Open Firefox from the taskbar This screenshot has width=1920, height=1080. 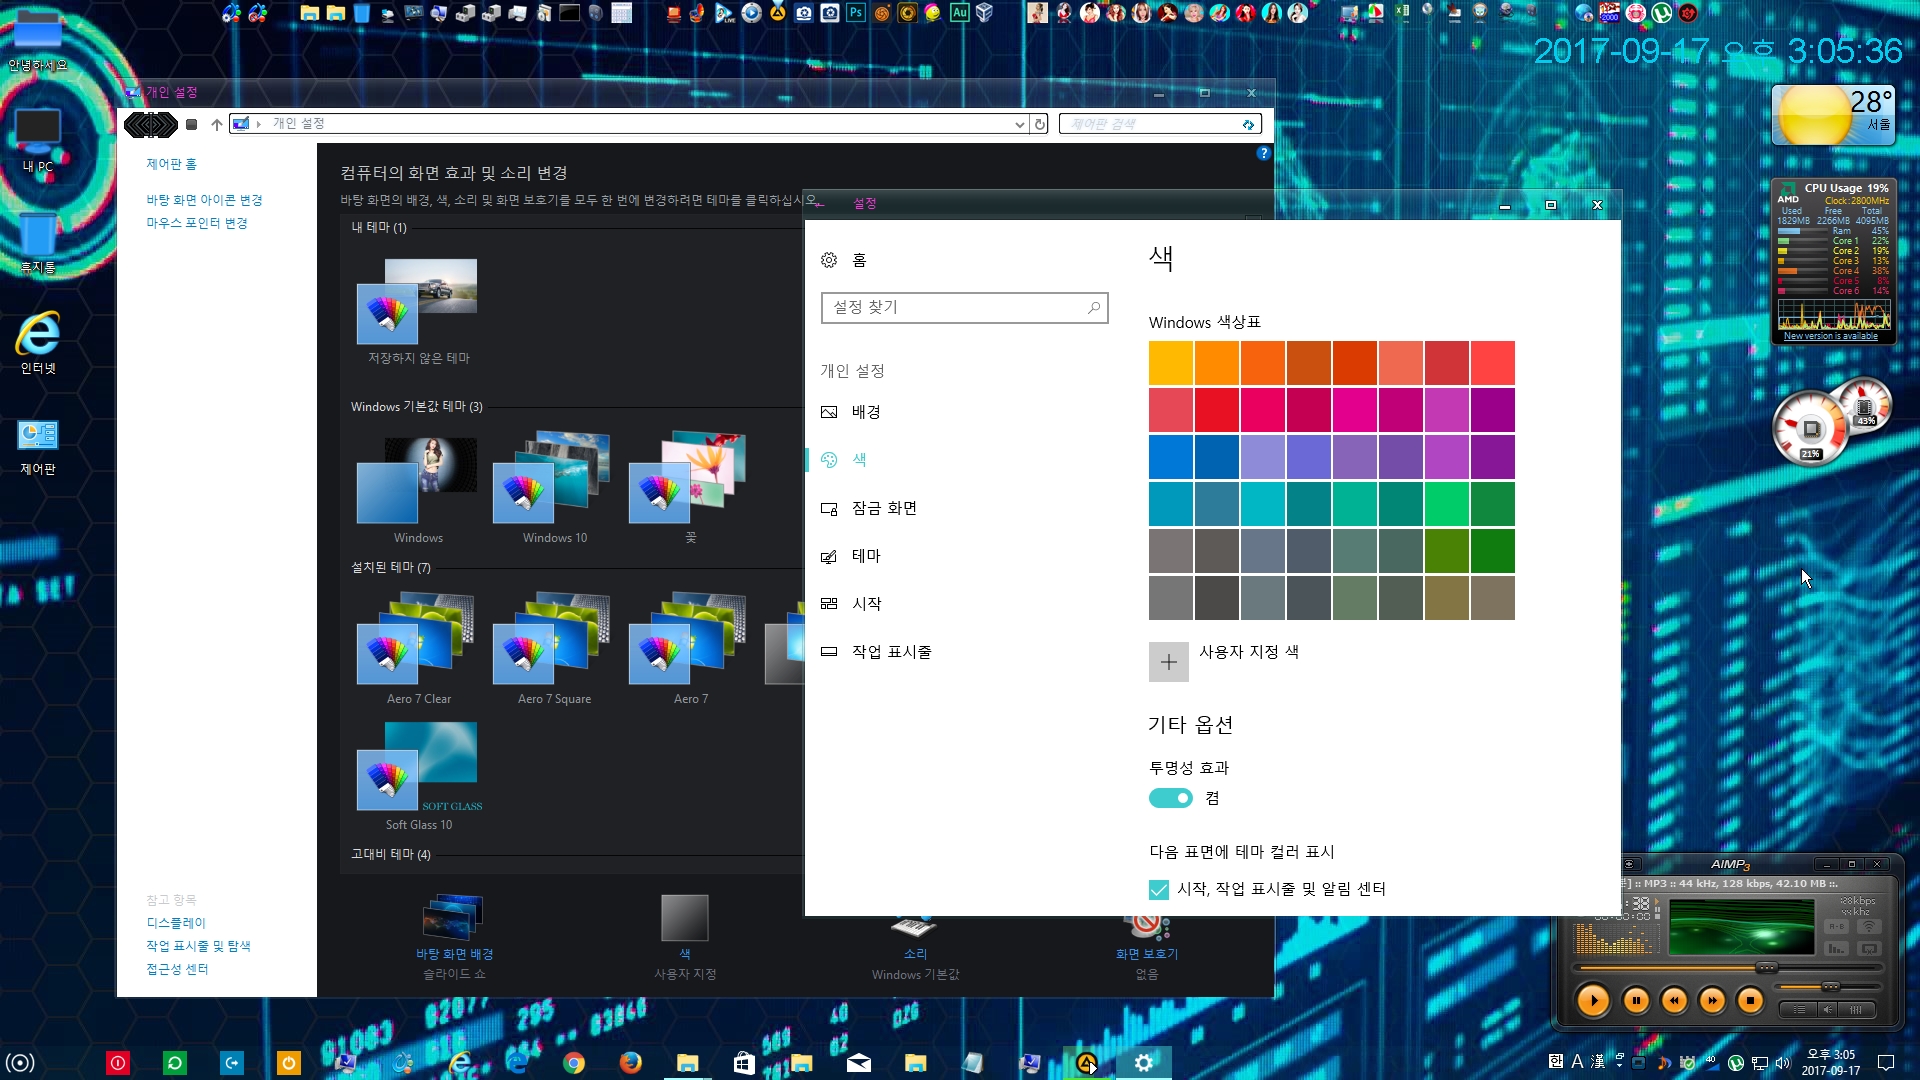pyautogui.click(x=630, y=1062)
